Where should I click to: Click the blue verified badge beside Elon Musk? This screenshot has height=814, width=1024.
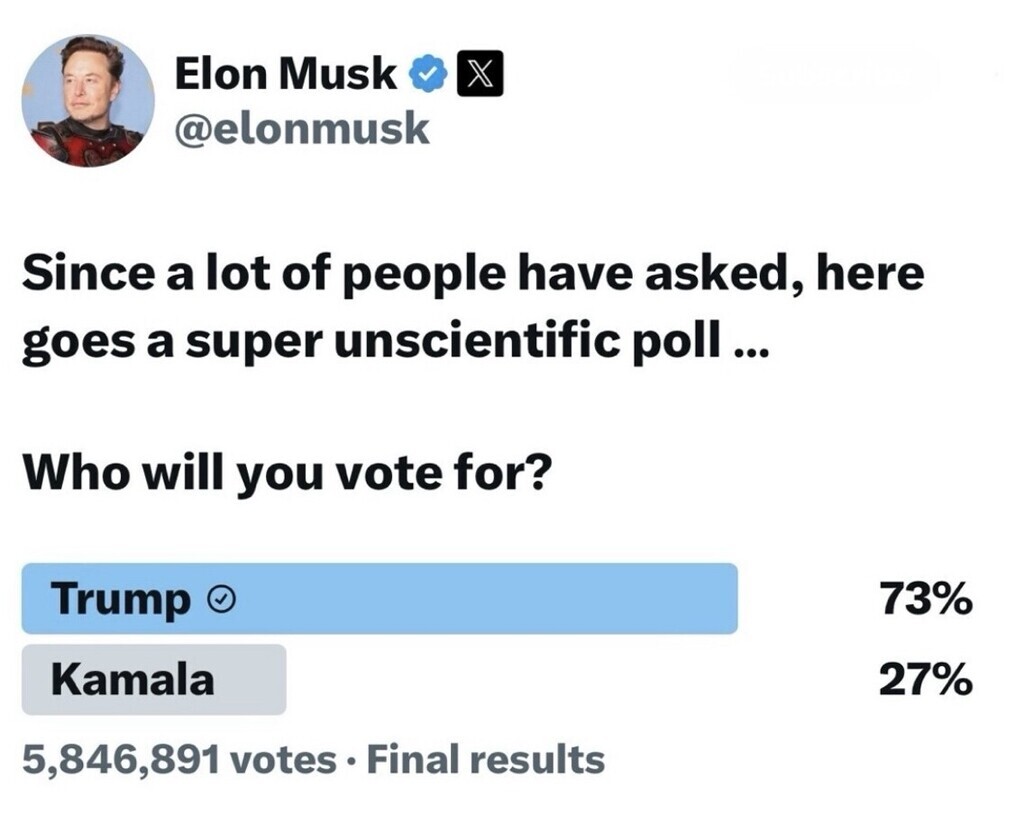pos(429,76)
